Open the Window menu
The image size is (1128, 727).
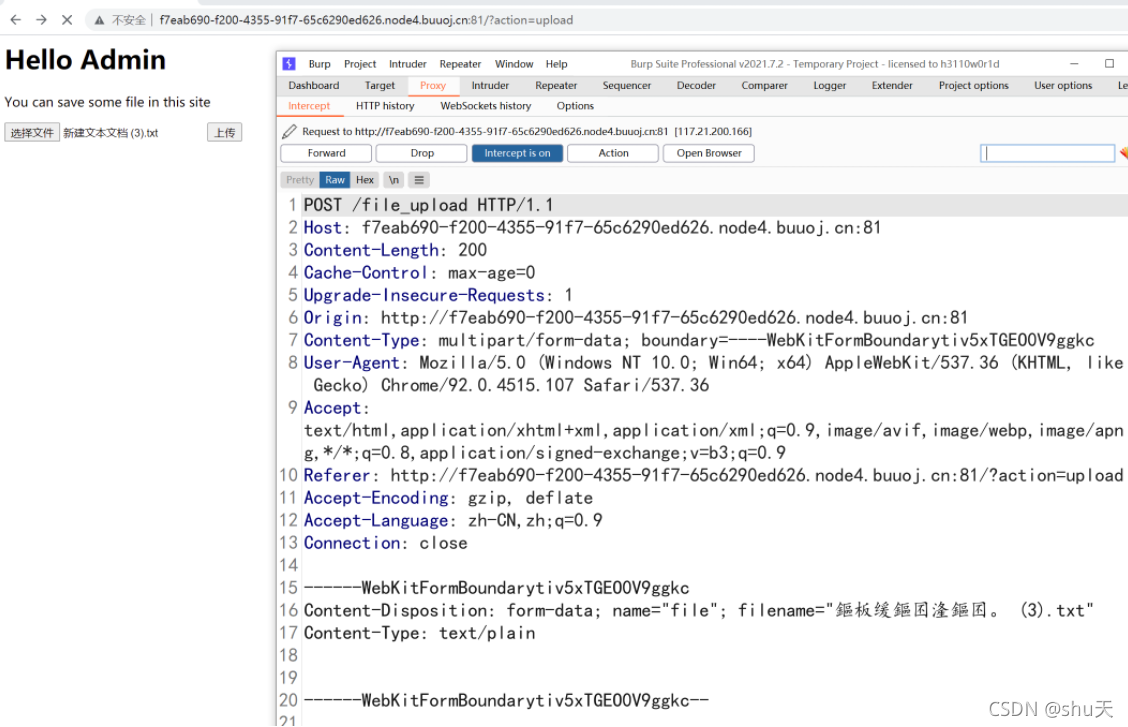click(514, 64)
